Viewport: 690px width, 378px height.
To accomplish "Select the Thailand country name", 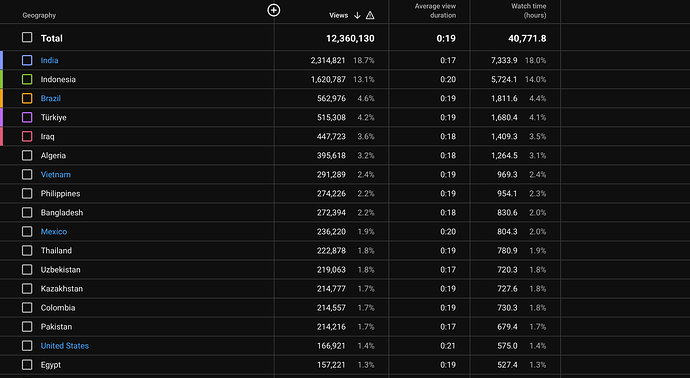I will tap(56, 250).
